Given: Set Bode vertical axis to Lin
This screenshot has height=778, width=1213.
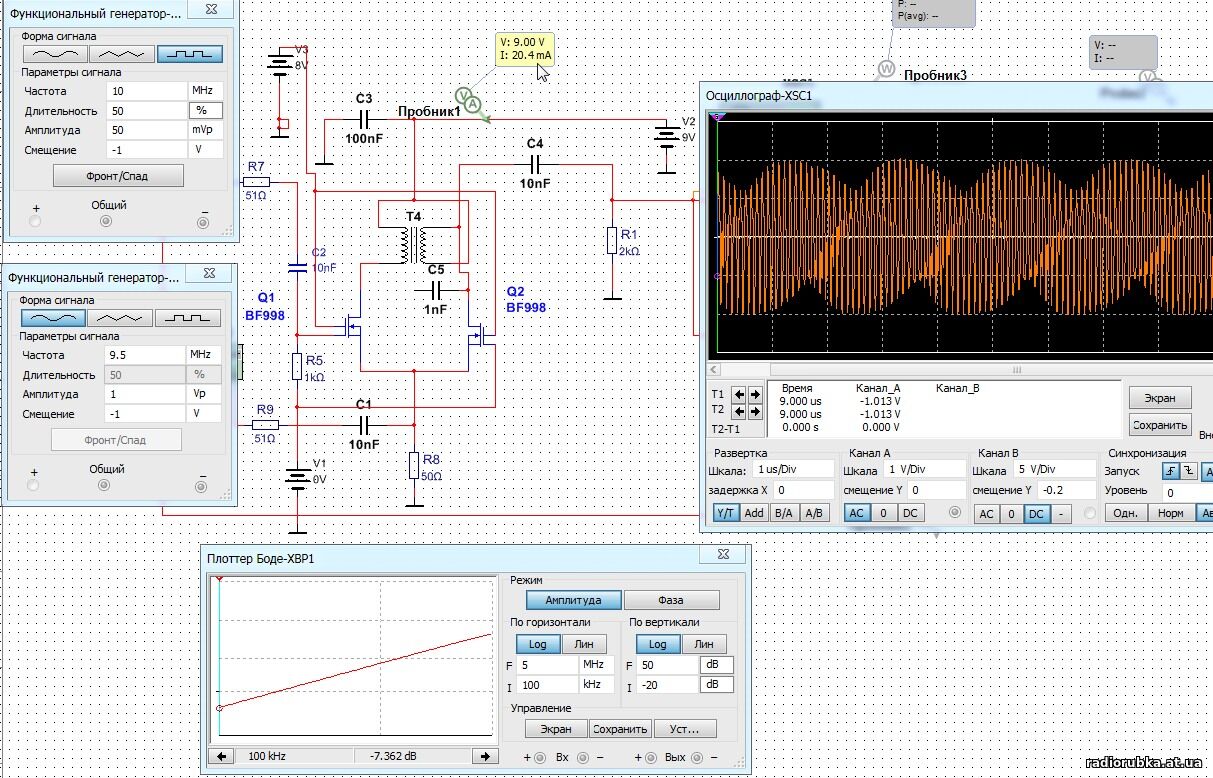Looking at the screenshot, I should point(703,644).
